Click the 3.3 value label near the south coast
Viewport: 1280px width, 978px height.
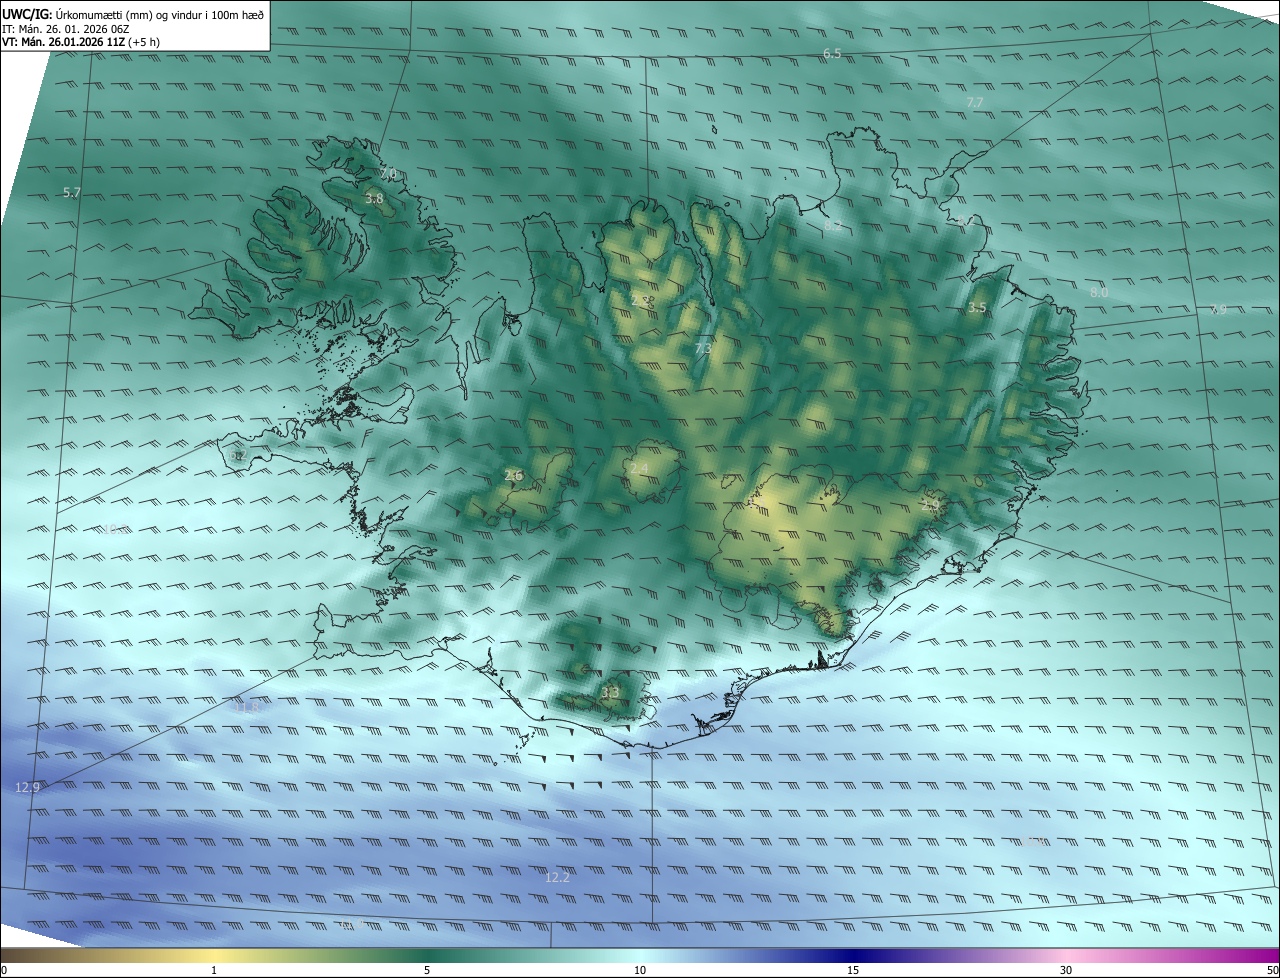click(x=610, y=692)
